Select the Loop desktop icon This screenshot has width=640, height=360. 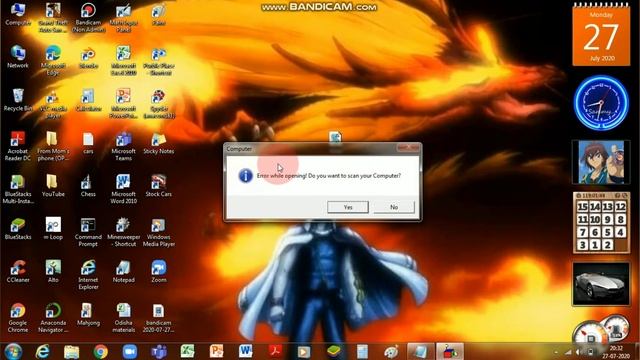(x=53, y=229)
